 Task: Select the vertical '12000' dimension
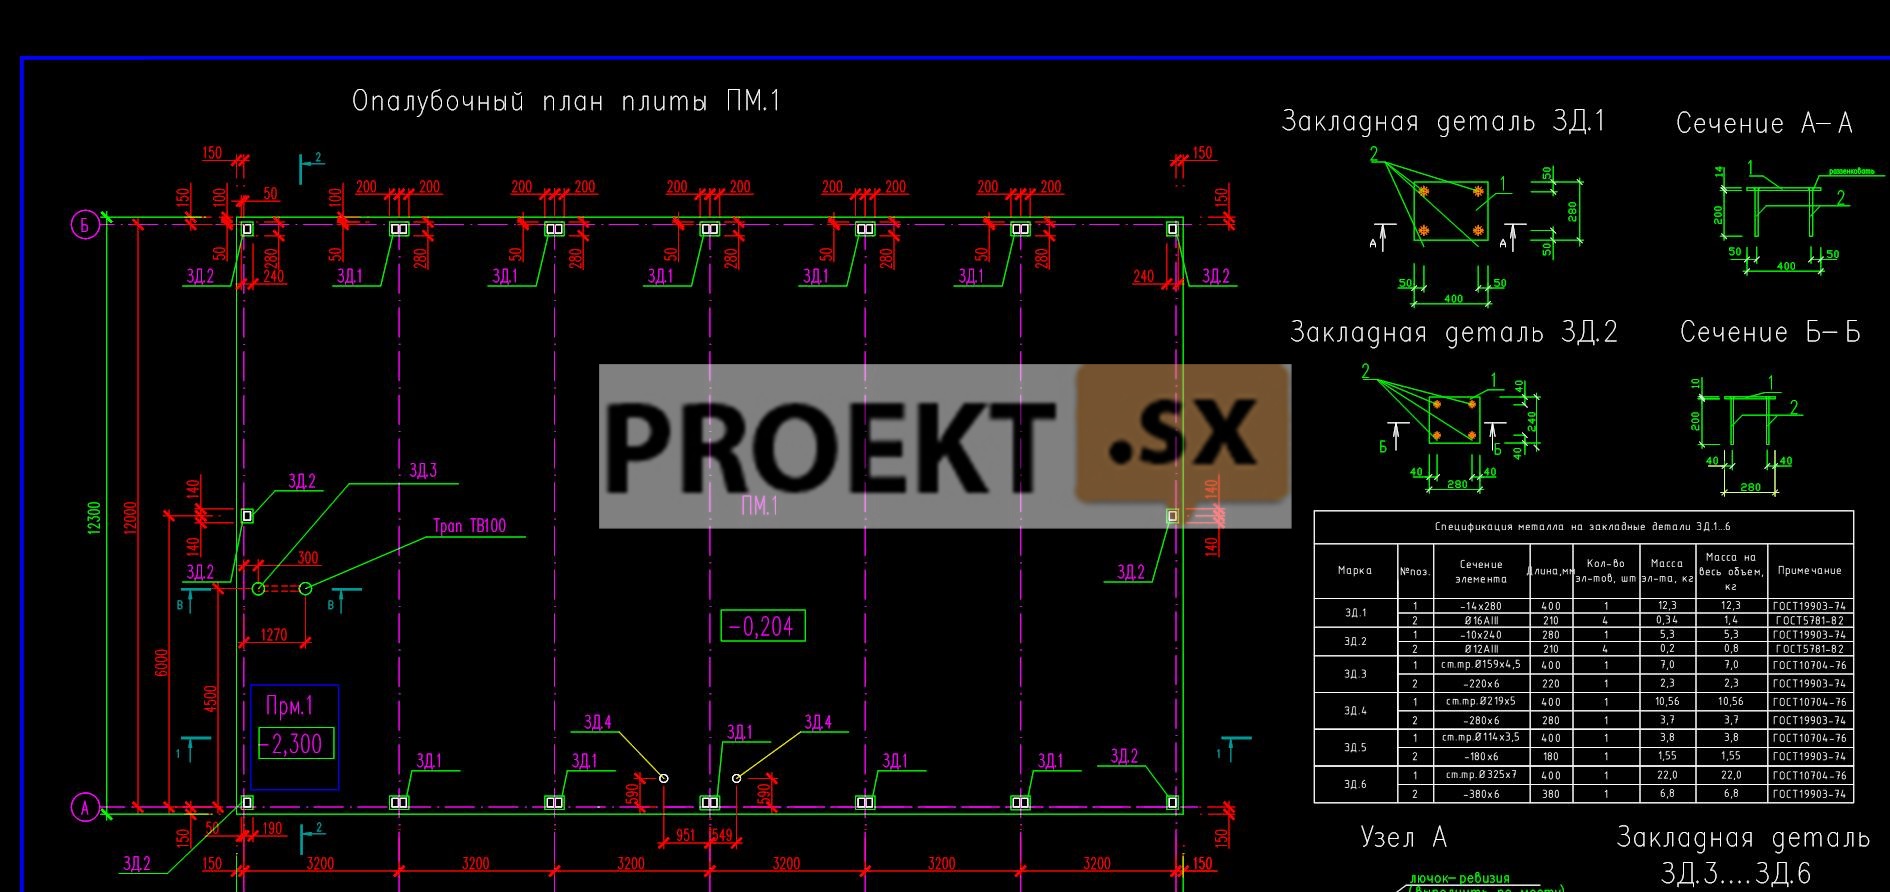coord(129,519)
